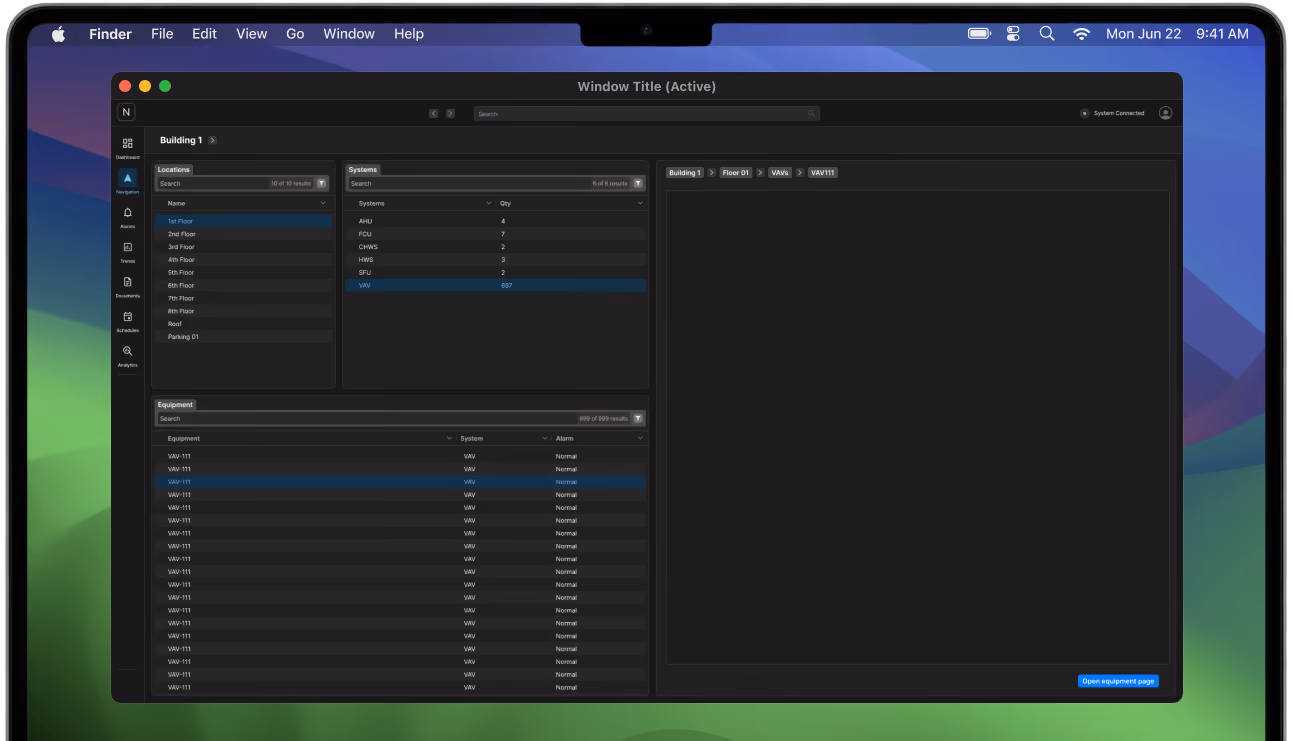Click the System Connected status indicator
Viewport: 1293px width, 741px height.
[x=1112, y=113]
